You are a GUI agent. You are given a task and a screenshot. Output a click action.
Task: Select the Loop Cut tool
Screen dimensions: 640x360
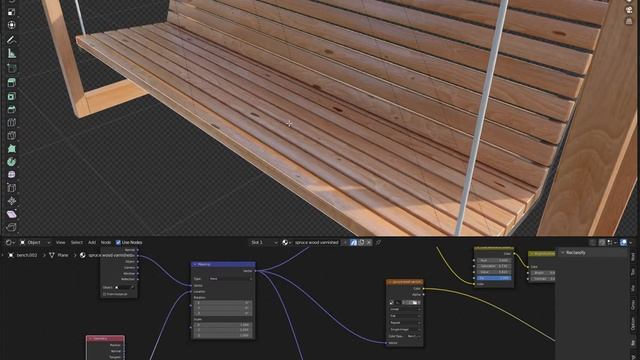(x=11, y=122)
